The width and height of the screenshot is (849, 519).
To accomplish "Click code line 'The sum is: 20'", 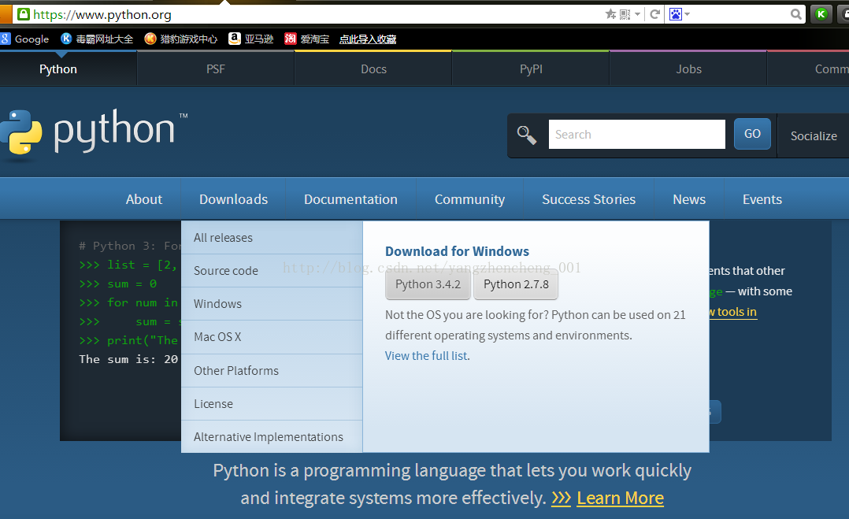I will tap(128, 359).
